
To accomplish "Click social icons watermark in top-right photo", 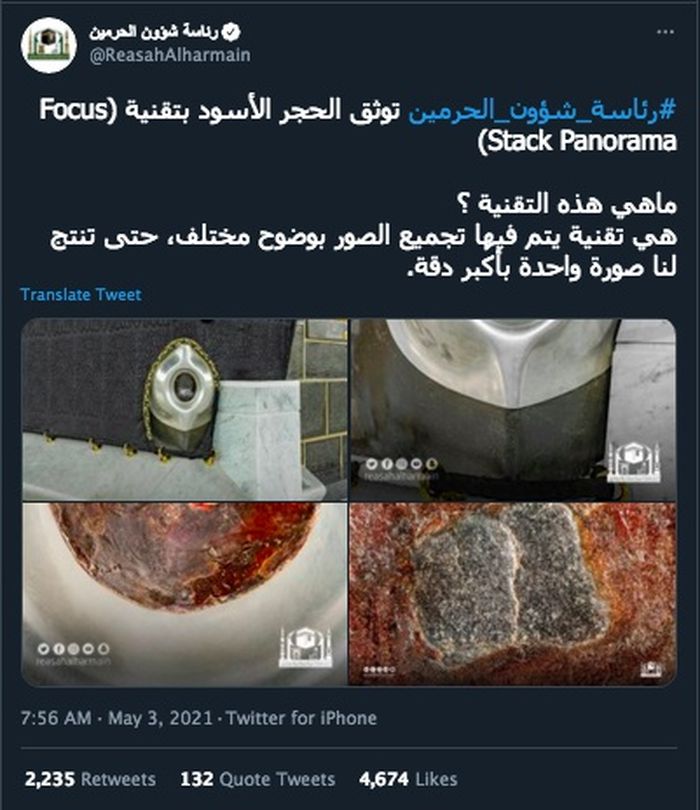I will (401, 469).
